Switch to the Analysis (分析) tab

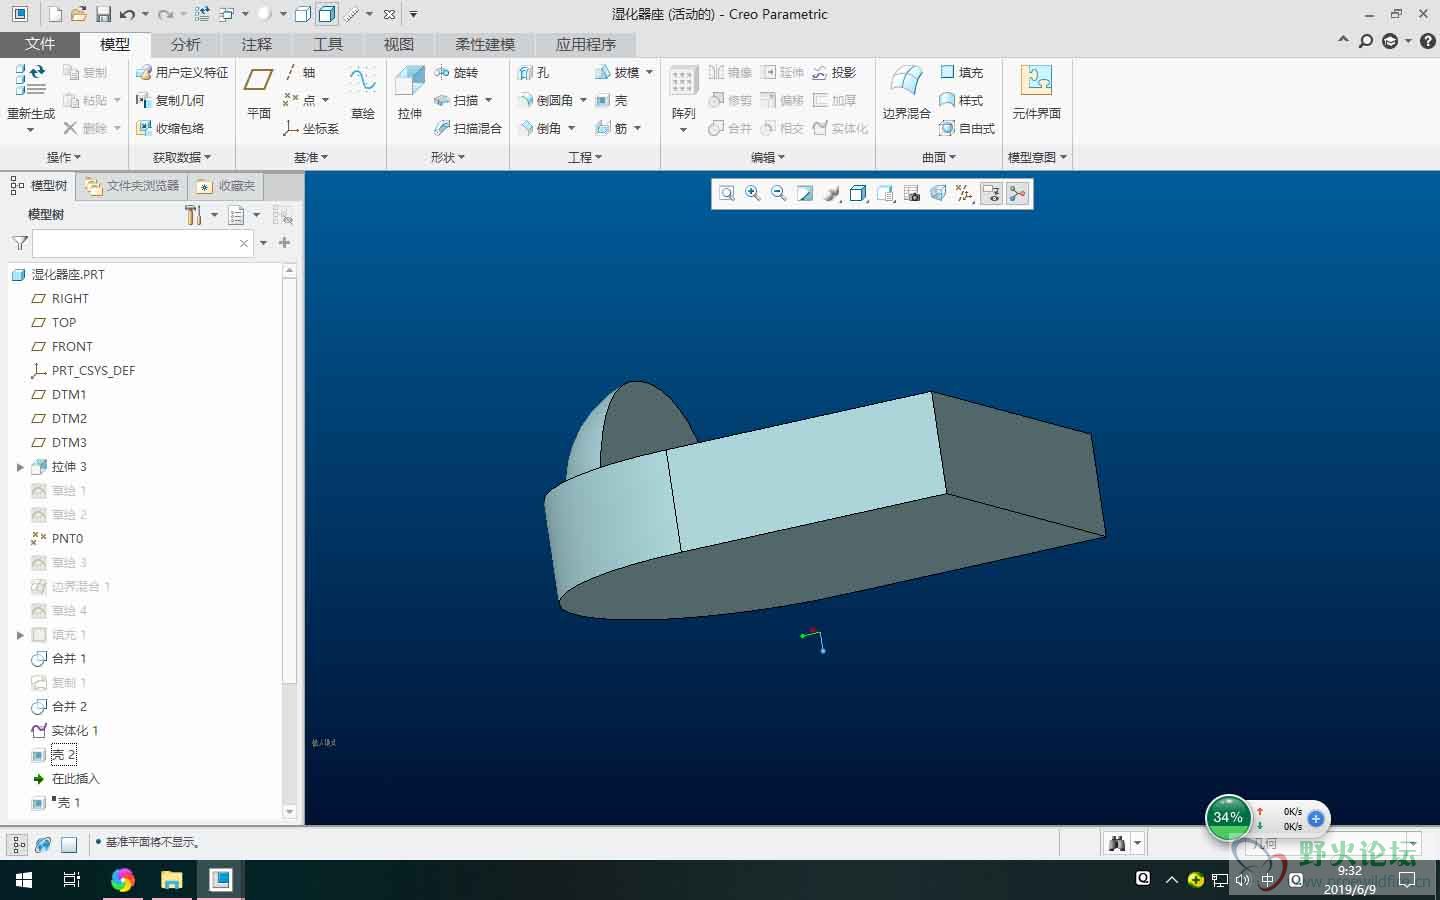coord(186,44)
